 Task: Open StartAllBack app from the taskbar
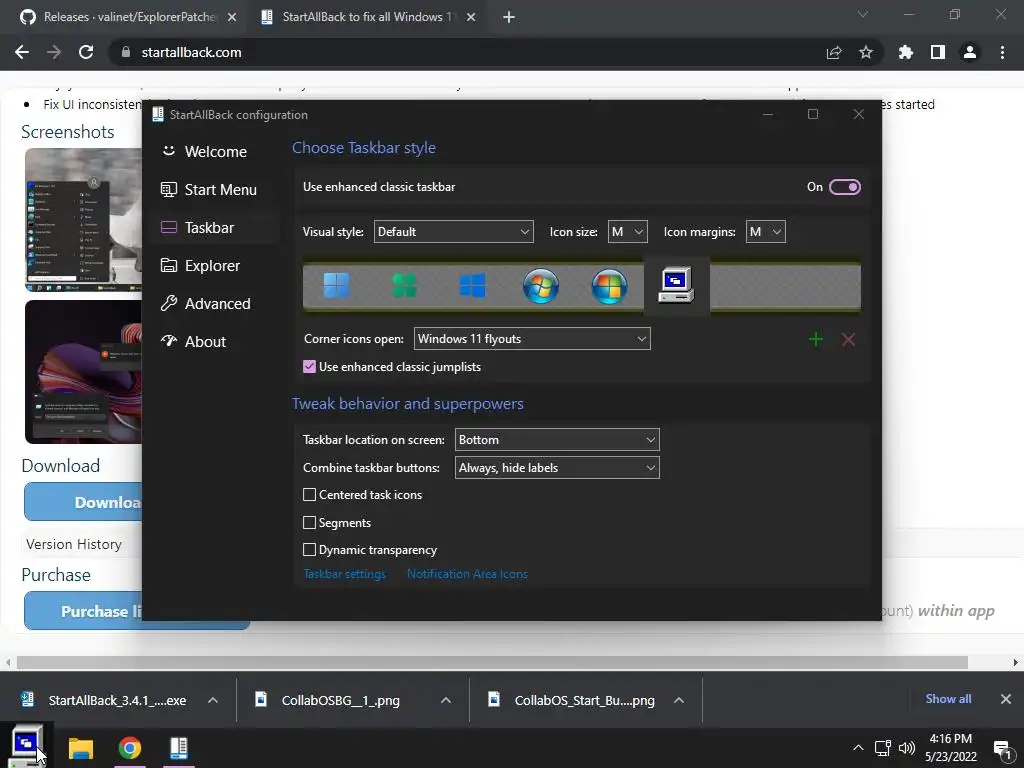178,748
